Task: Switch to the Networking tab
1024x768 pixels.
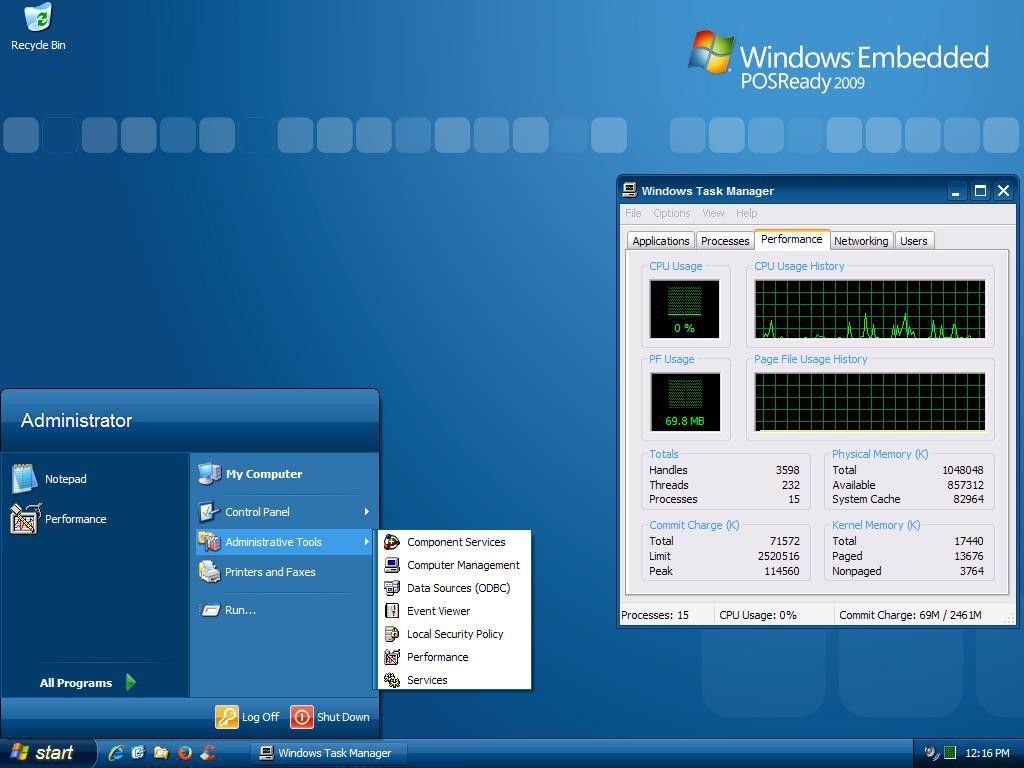Action: (x=861, y=240)
